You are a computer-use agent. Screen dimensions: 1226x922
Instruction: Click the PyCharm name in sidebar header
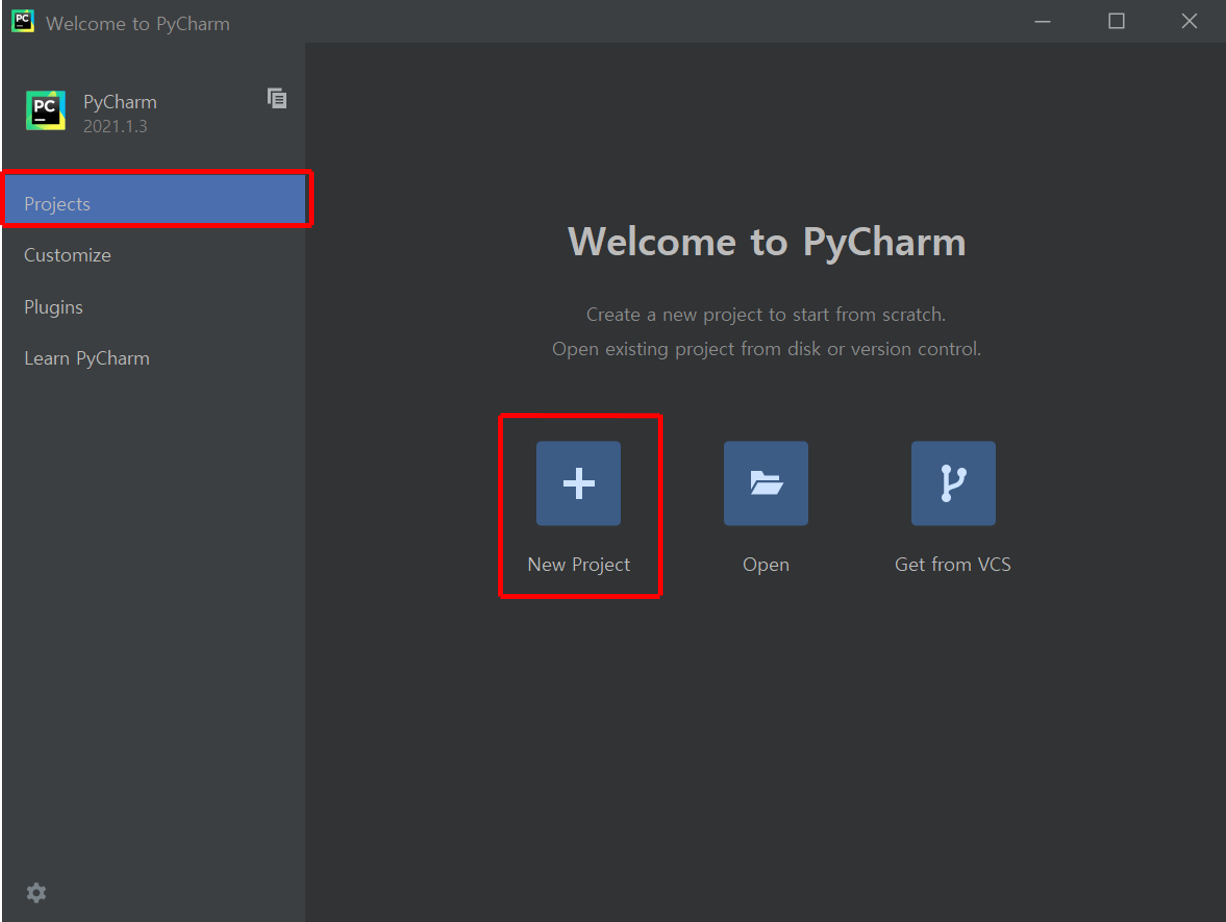pos(120,102)
